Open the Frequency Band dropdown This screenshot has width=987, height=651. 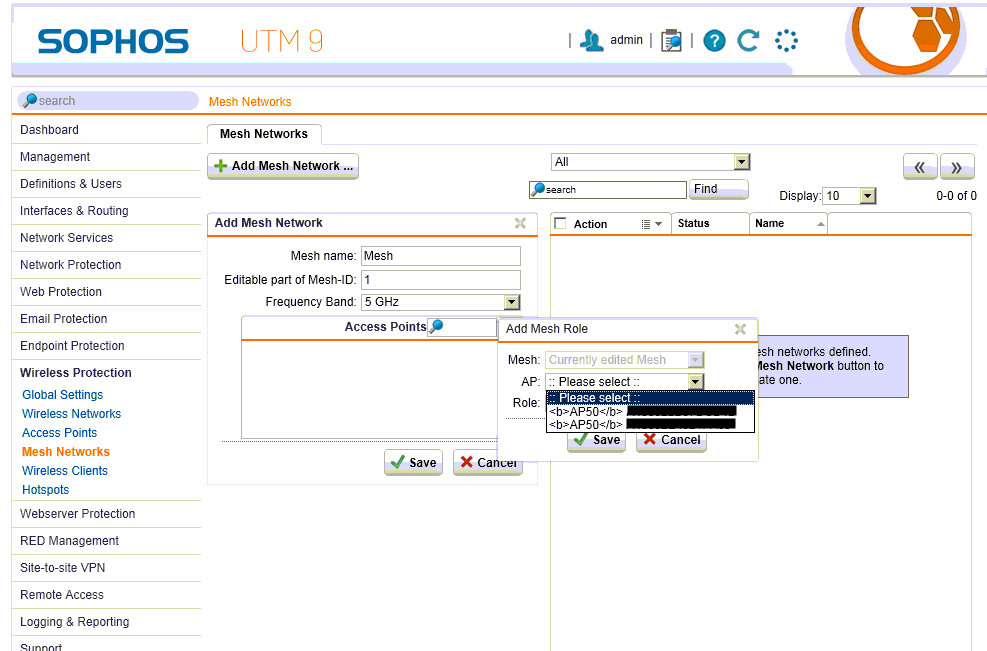point(441,302)
